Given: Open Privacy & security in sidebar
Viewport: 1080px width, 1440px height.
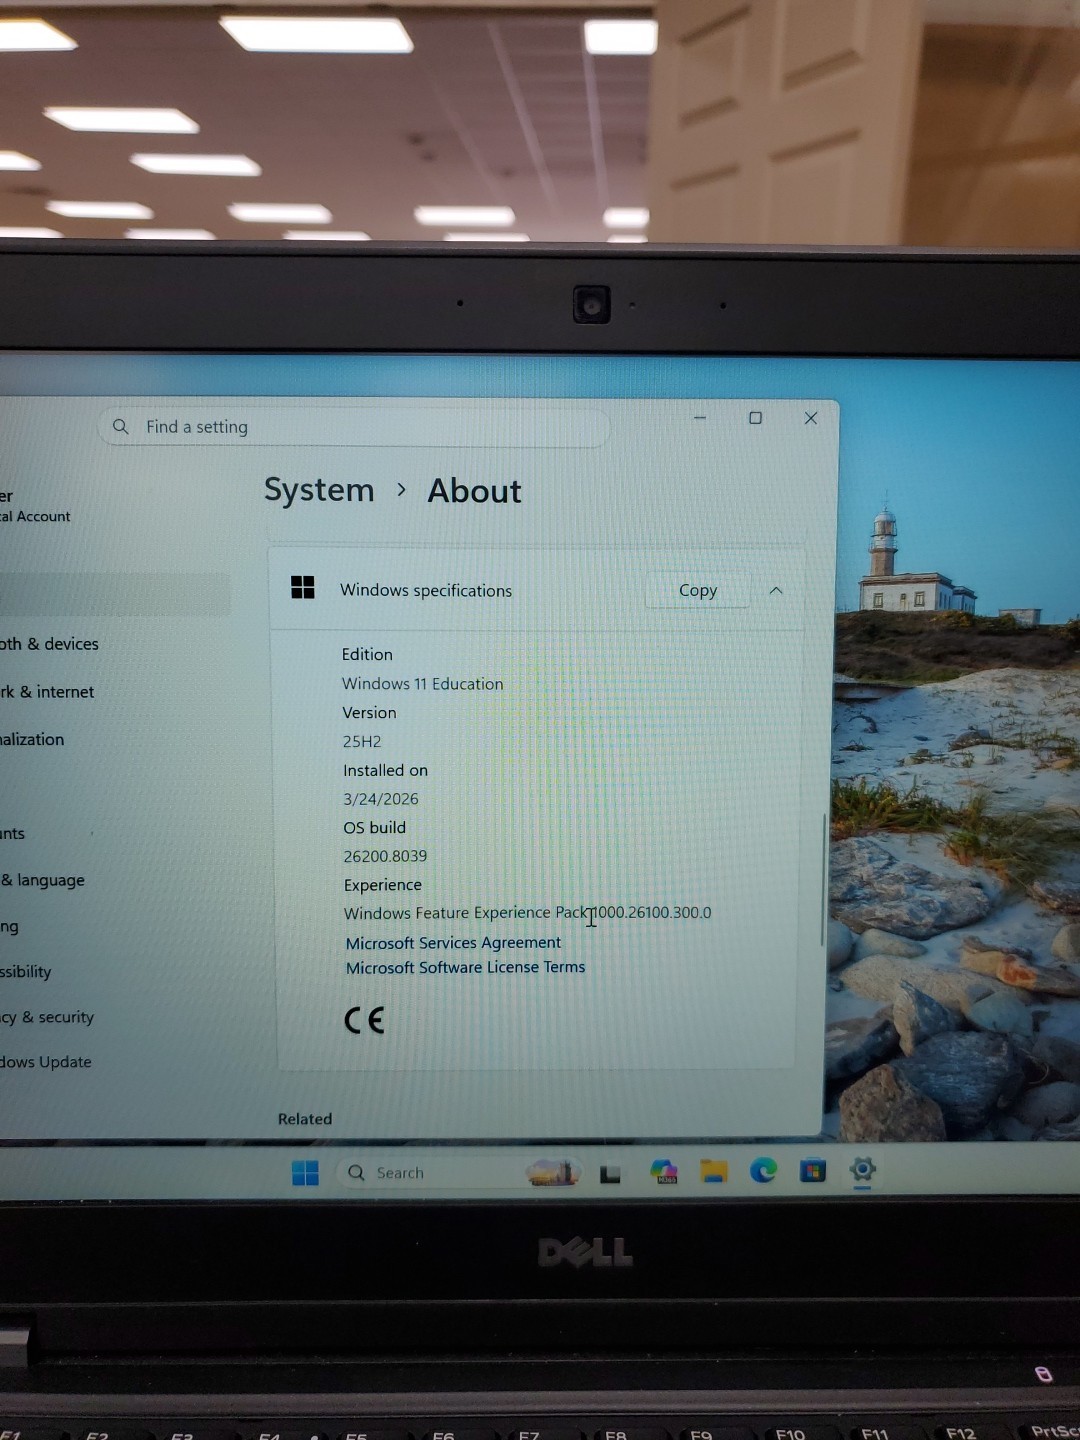Looking at the screenshot, I should click(x=47, y=1017).
